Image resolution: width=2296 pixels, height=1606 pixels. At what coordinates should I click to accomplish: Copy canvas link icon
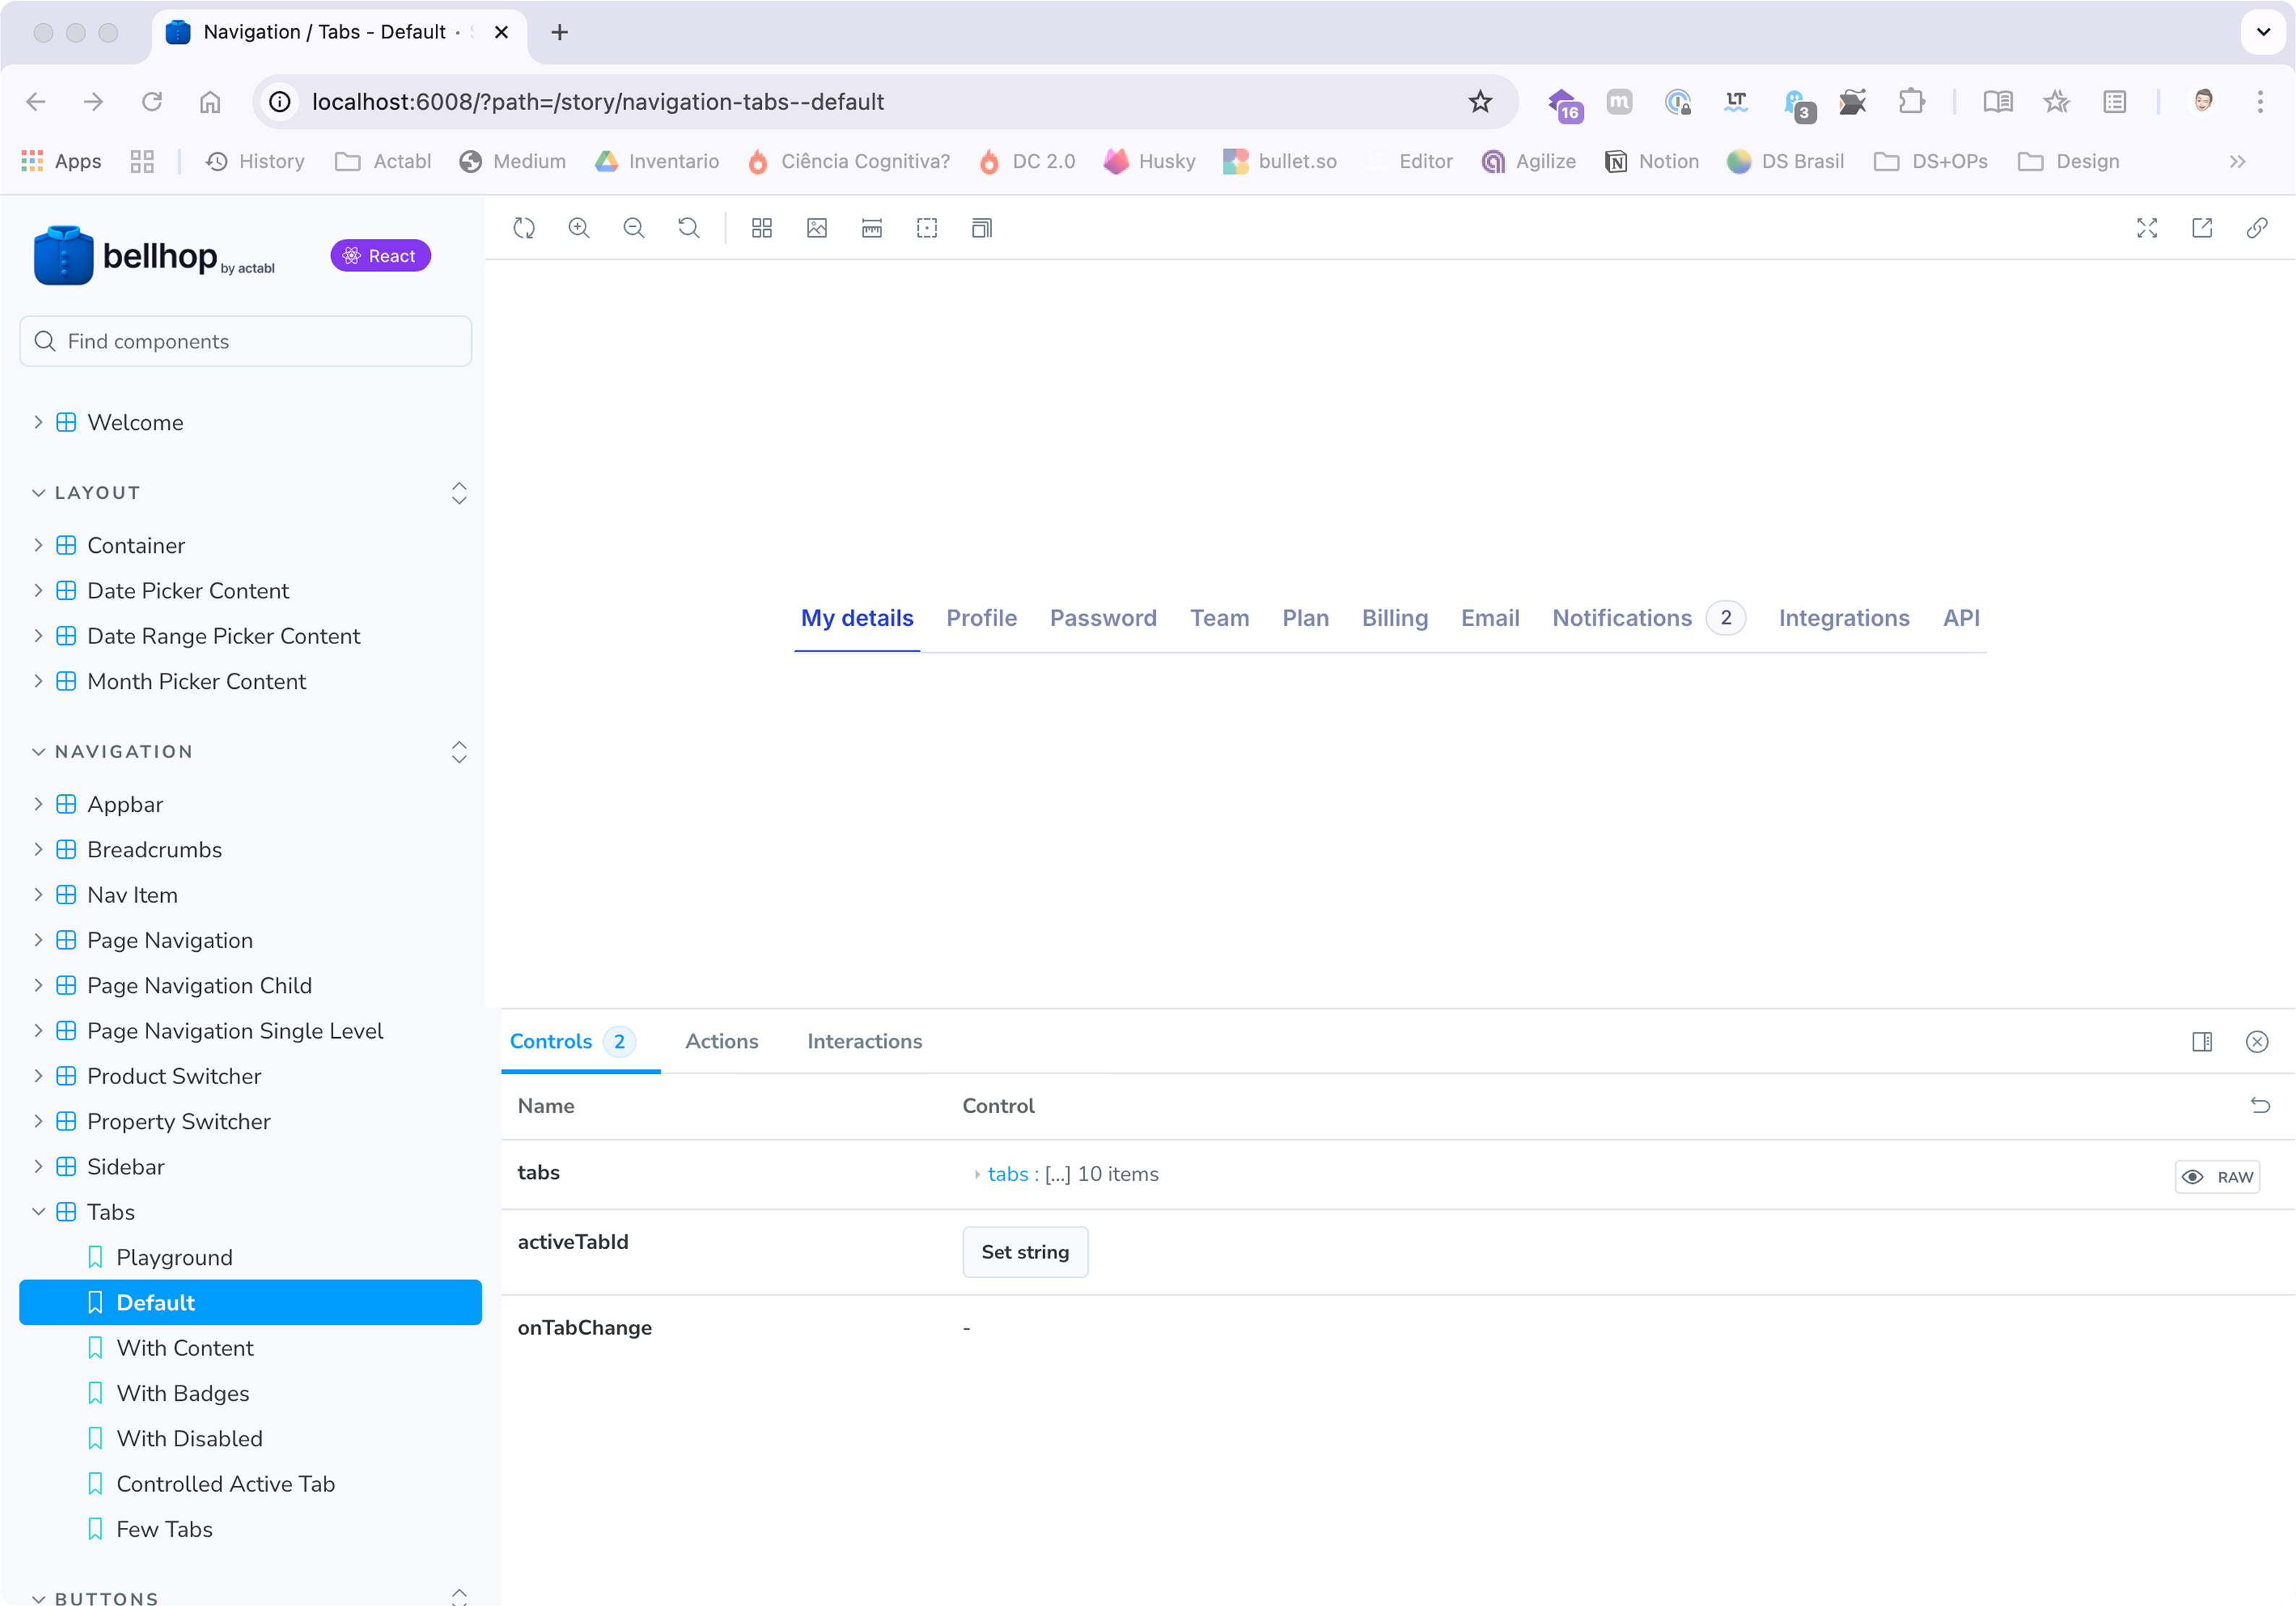tap(2257, 228)
